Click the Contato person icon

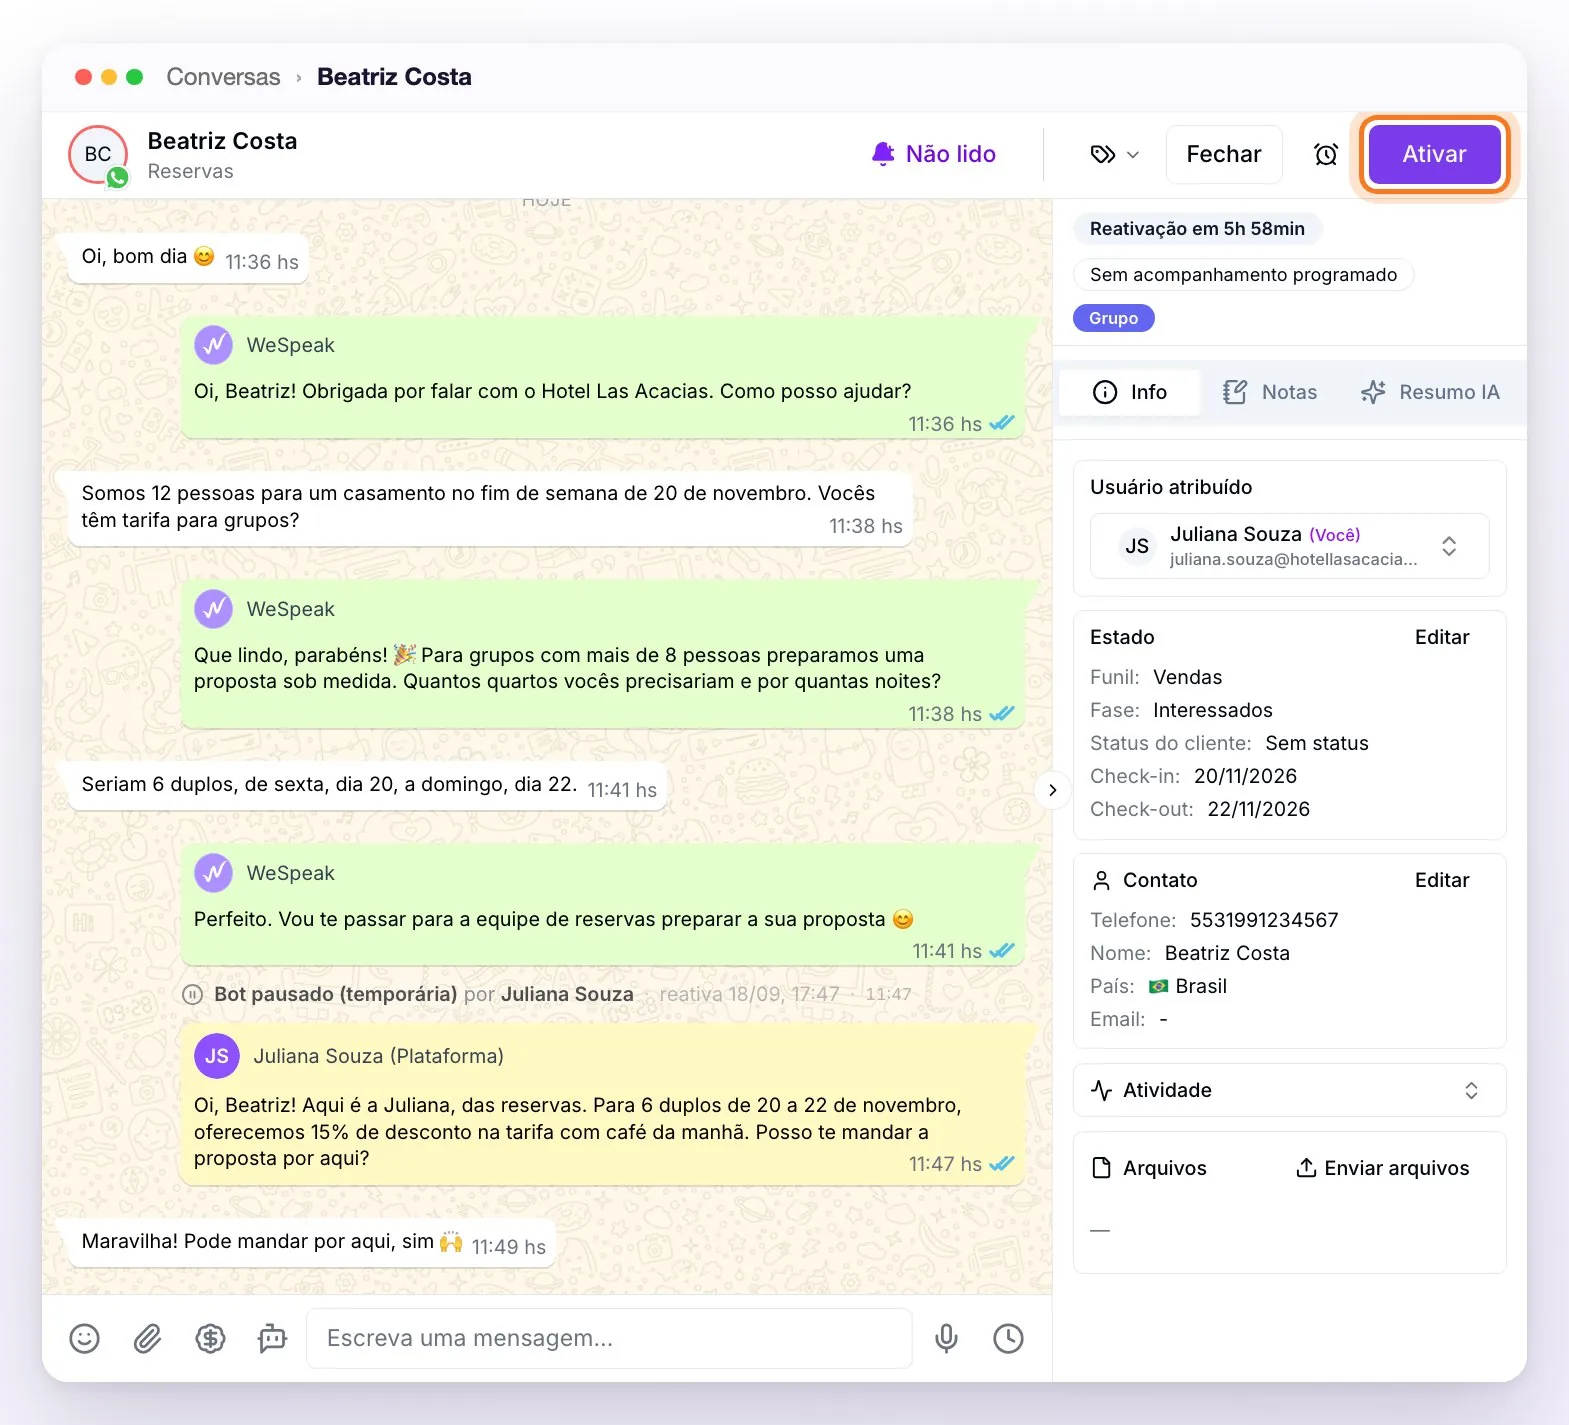click(x=1101, y=880)
